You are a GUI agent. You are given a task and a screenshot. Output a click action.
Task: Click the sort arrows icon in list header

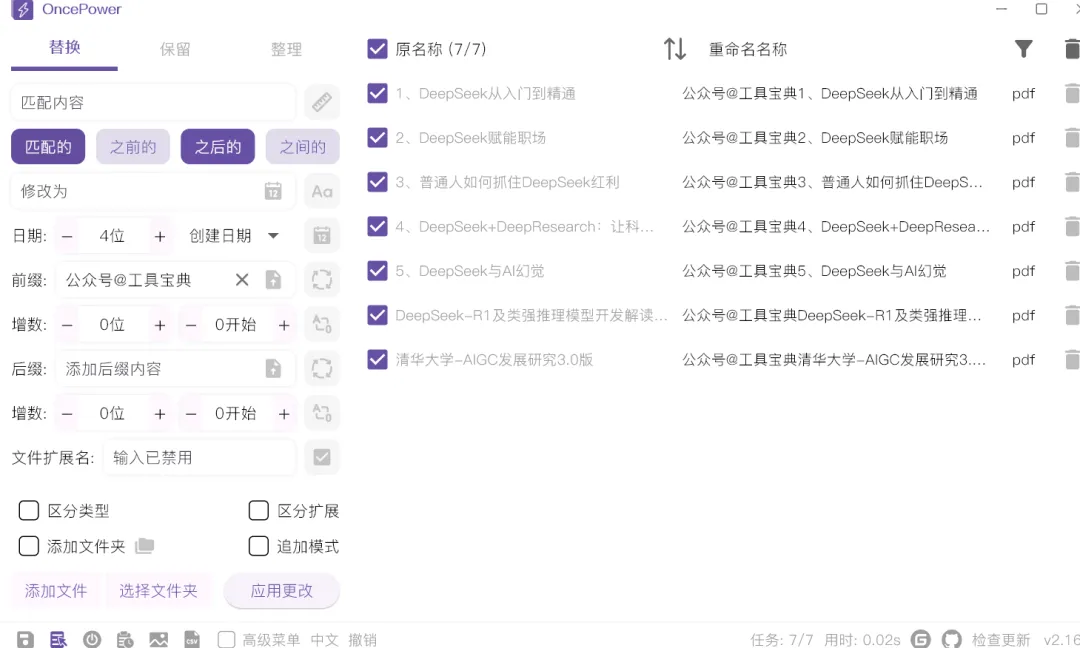tap(674, 49)
